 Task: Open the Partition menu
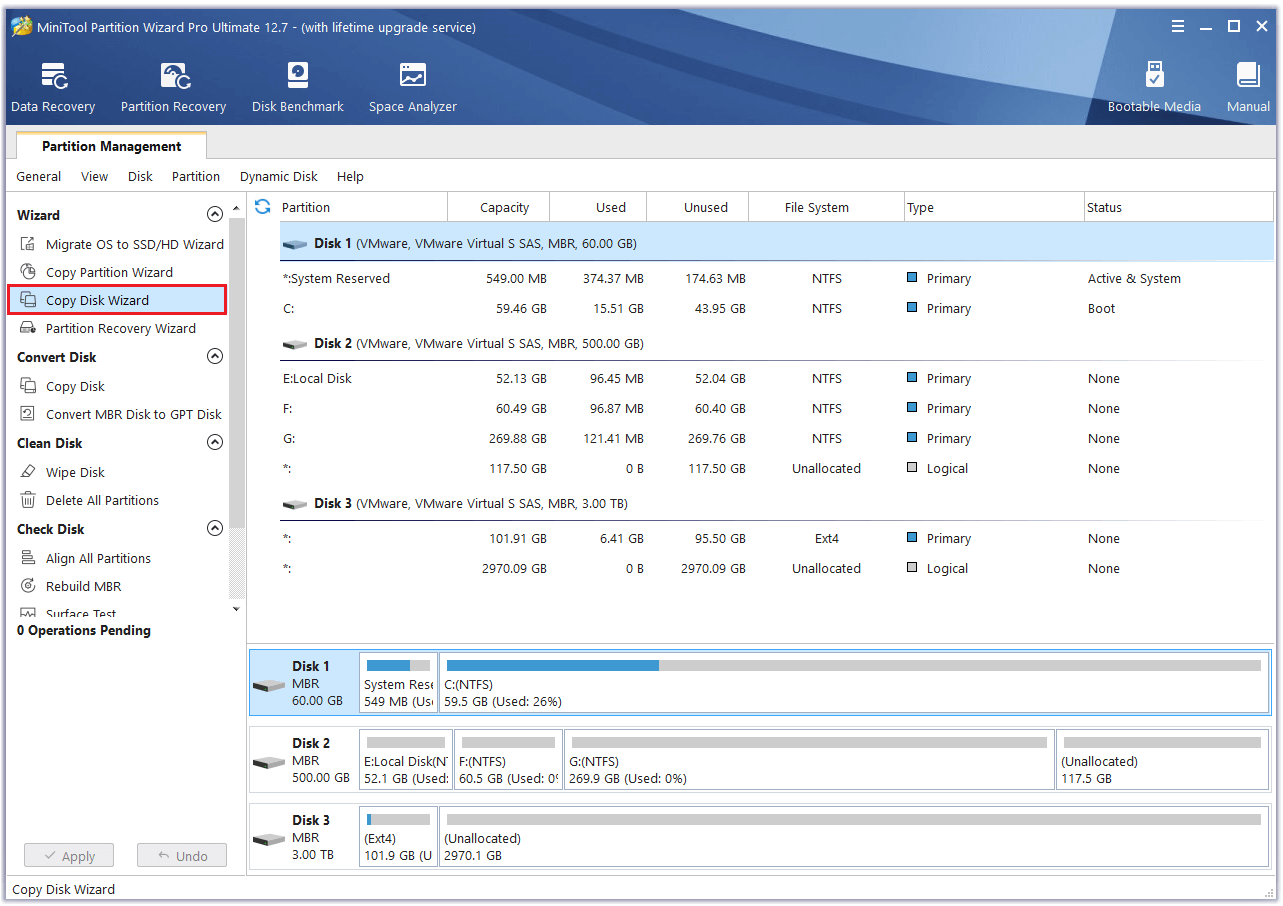(196, 176)
